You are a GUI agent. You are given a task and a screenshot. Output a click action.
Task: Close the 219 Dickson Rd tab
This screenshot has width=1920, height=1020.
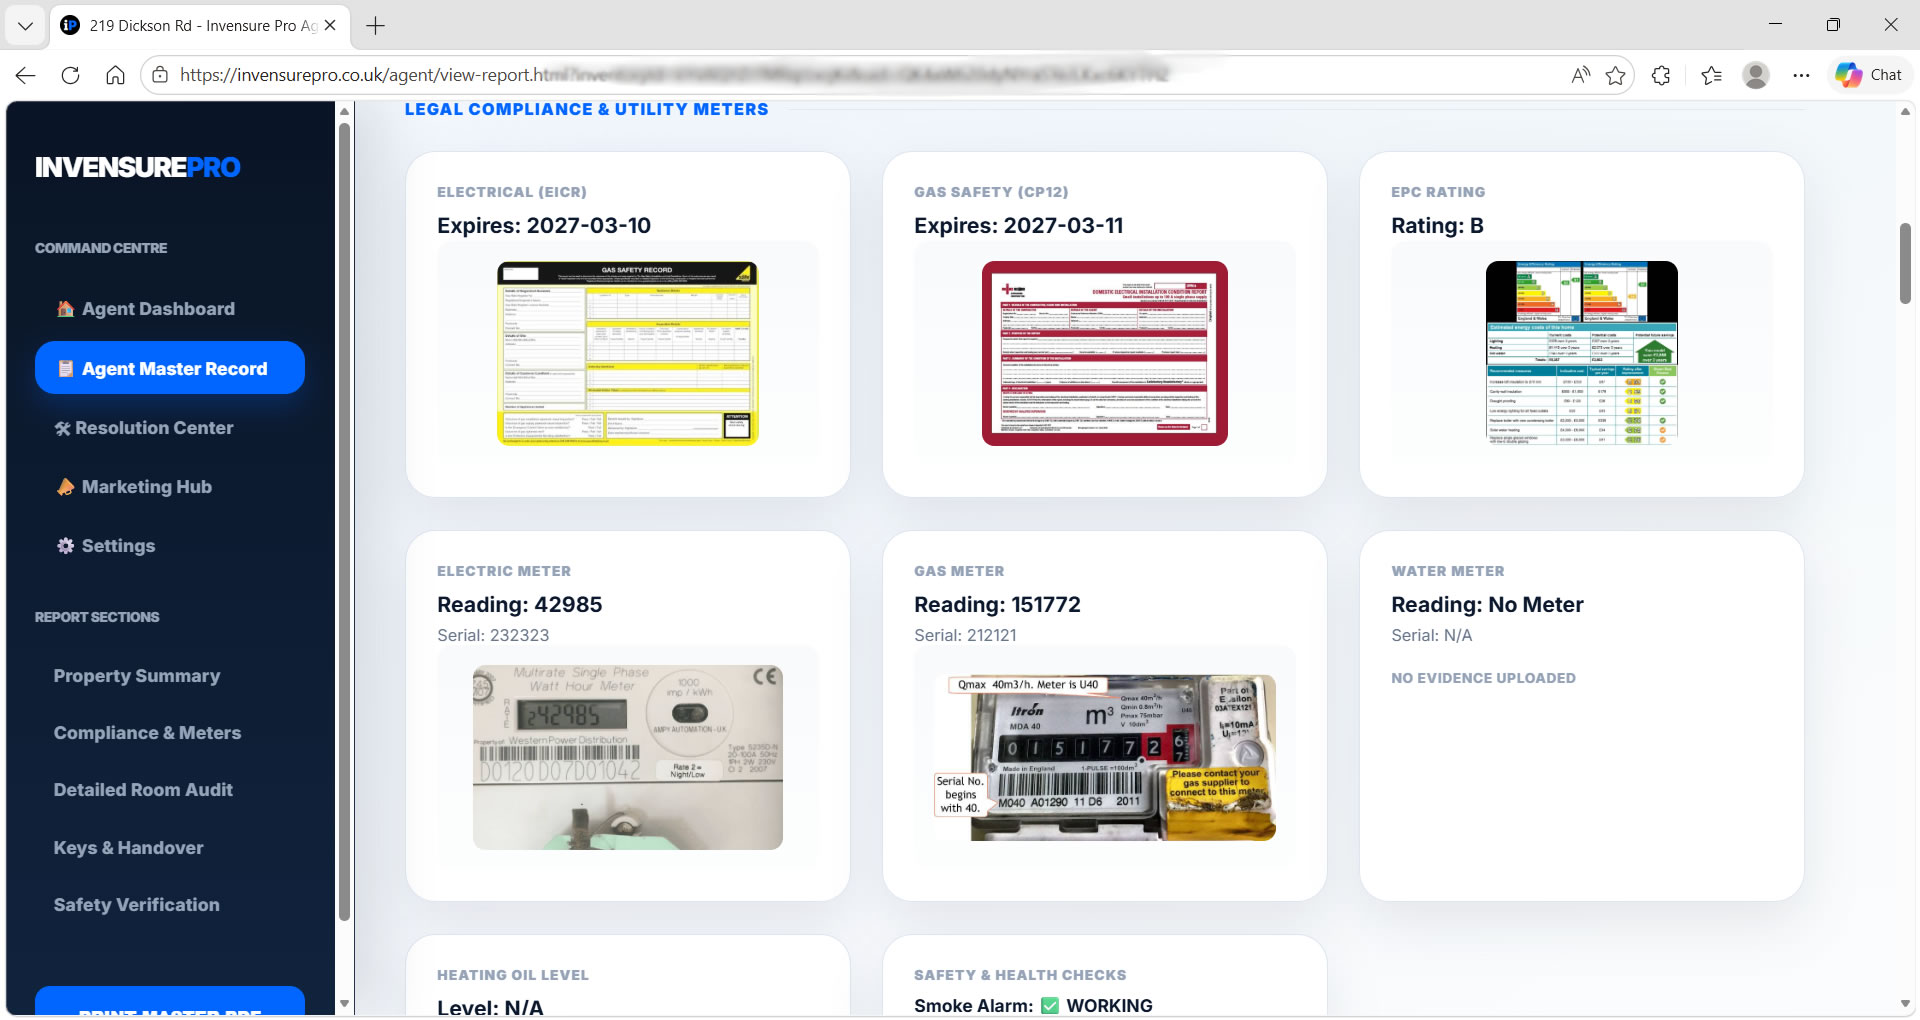(331, 25)
